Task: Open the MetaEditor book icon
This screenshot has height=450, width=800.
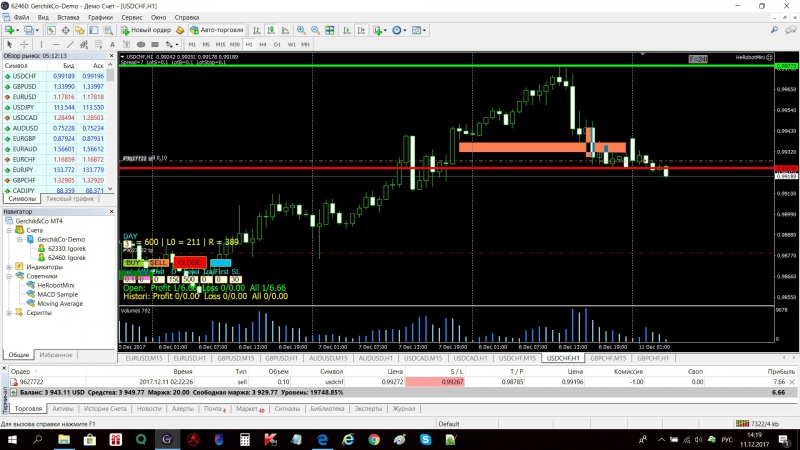Action: click(180, 30)
